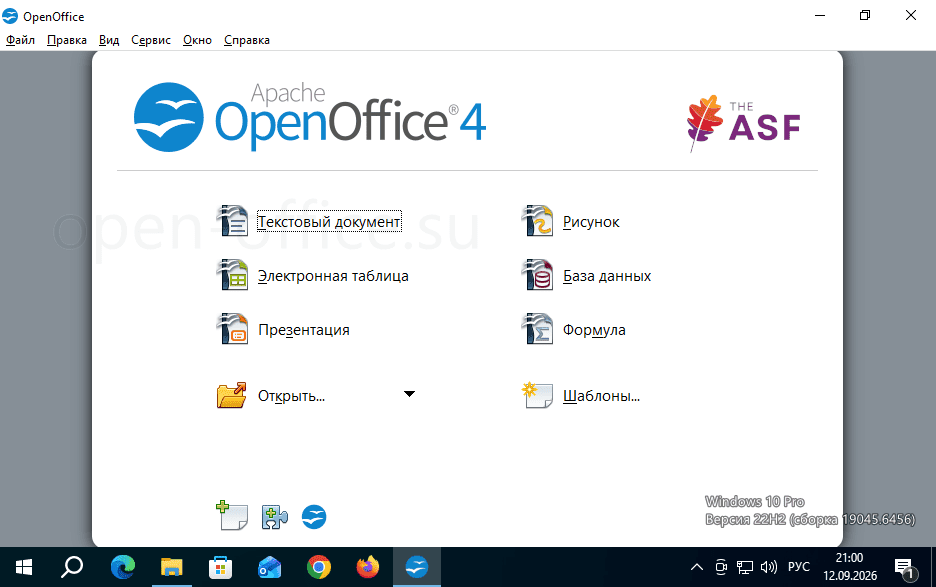
Task: Open the Windows Start menu
Action: tap(24, 567)
